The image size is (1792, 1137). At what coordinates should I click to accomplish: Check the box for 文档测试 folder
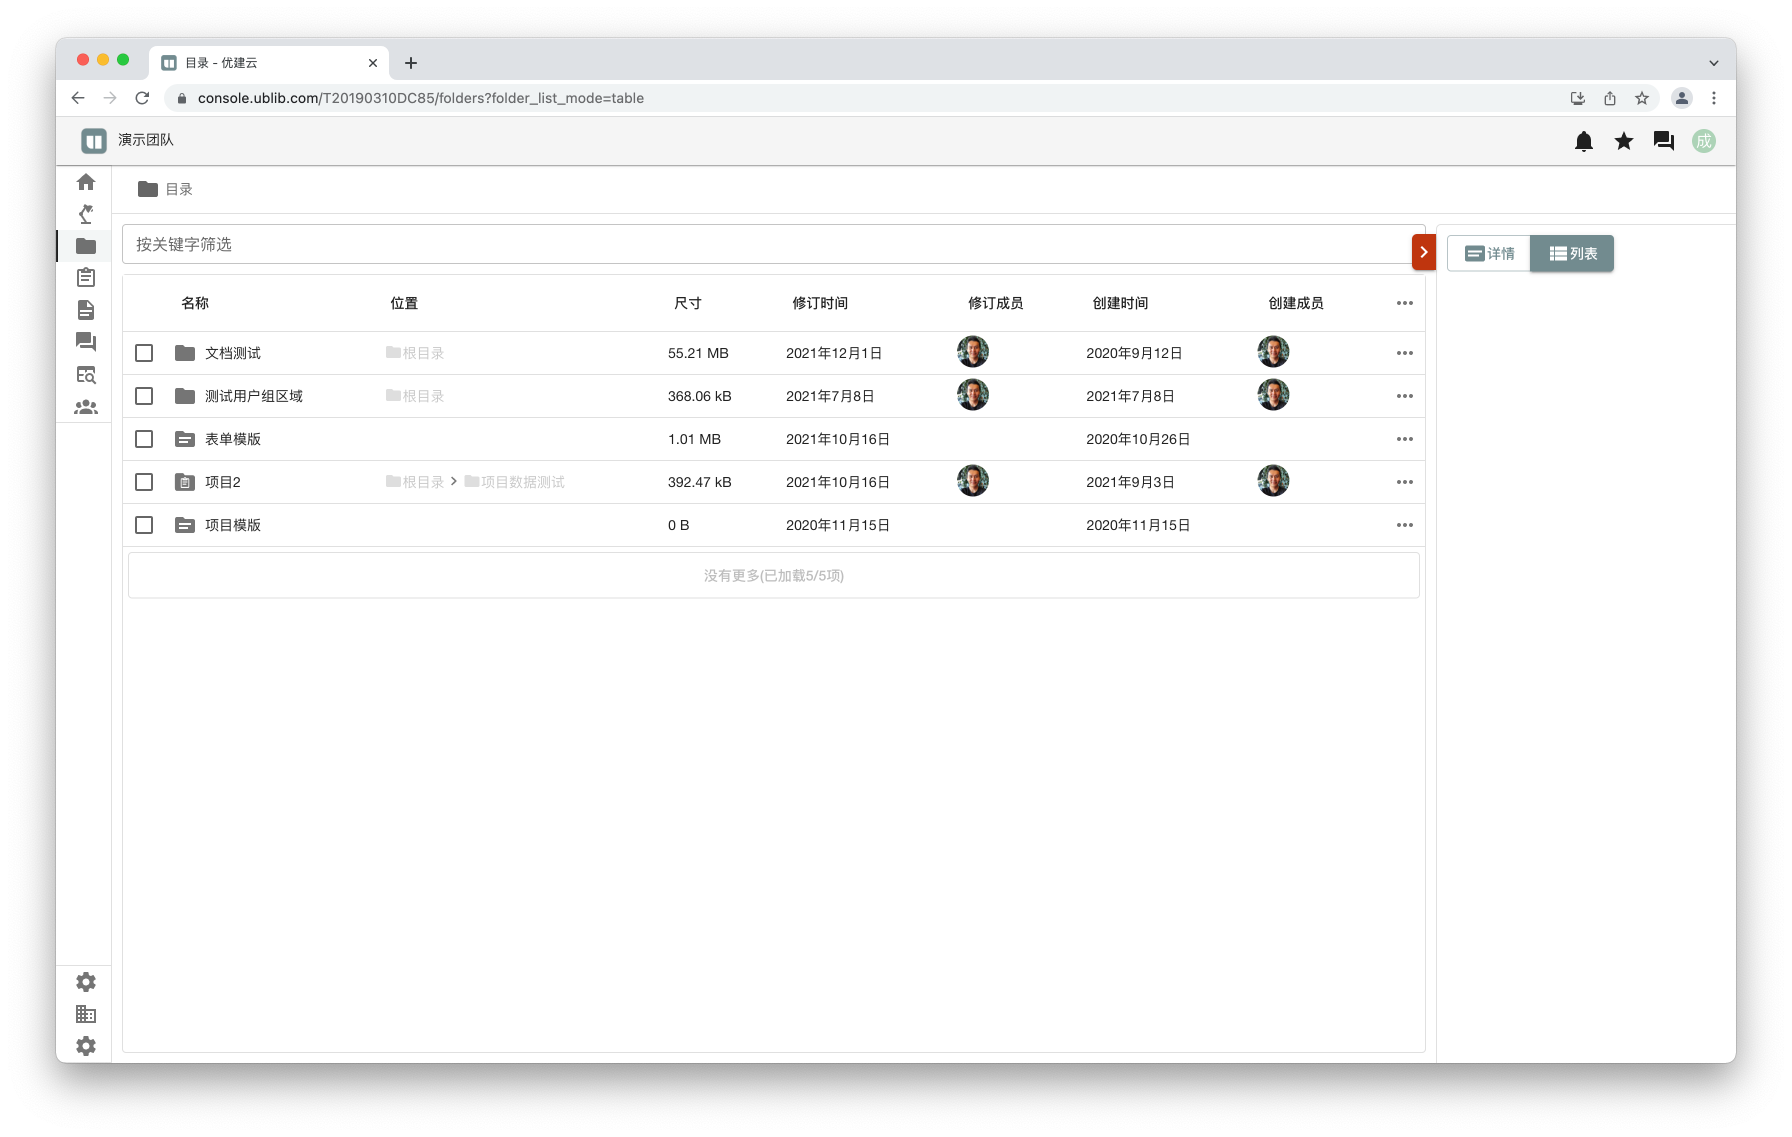coord(144,353)
